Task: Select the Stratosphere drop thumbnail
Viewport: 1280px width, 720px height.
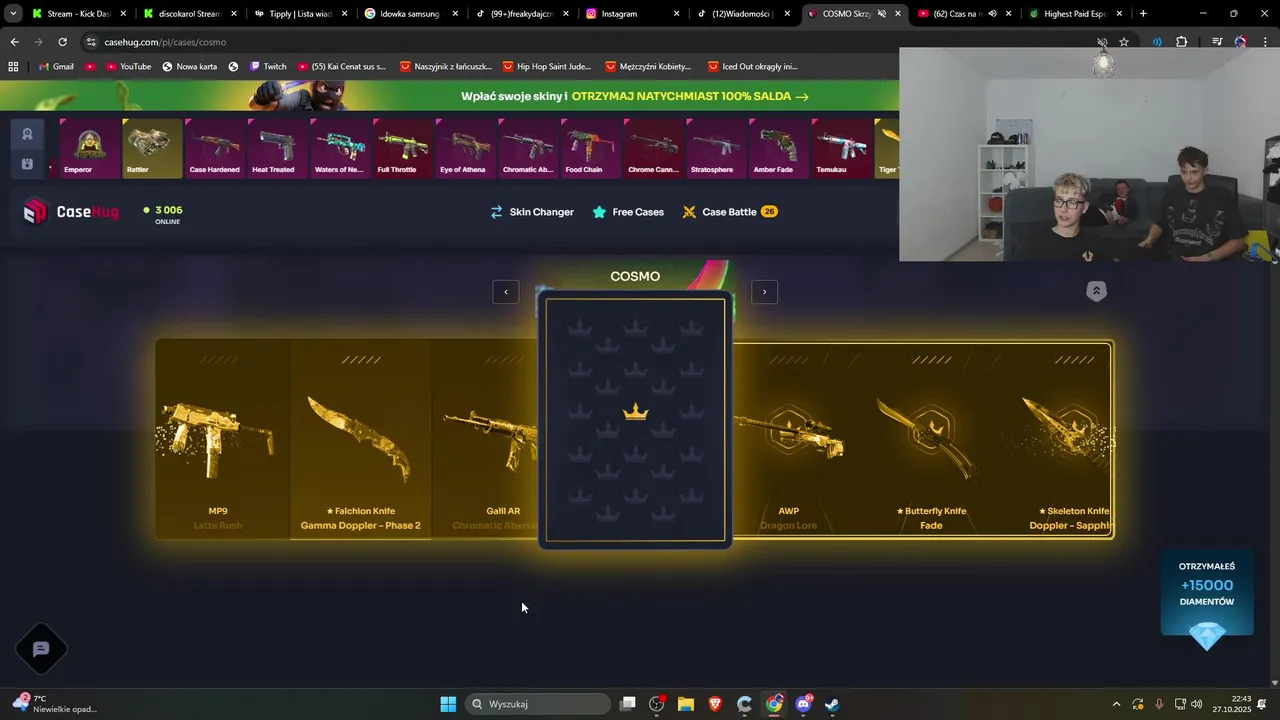Action: click(717, 148)
